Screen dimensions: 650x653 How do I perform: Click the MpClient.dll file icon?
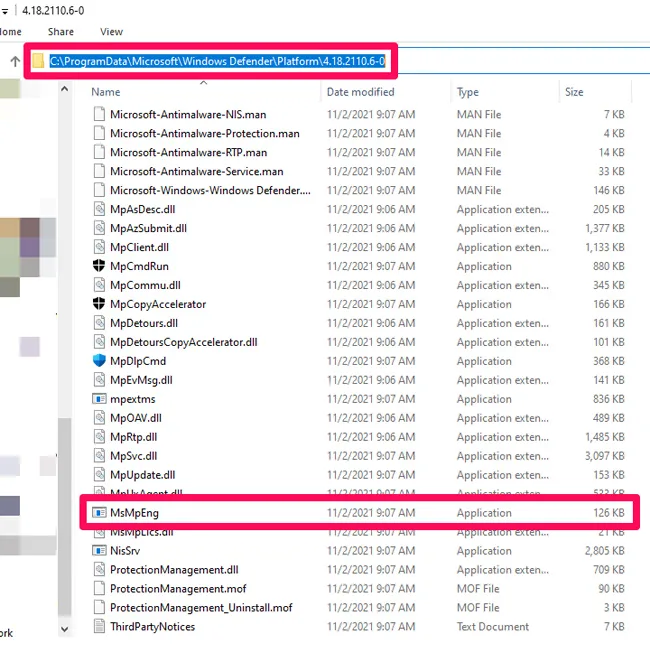coord(99,247)
